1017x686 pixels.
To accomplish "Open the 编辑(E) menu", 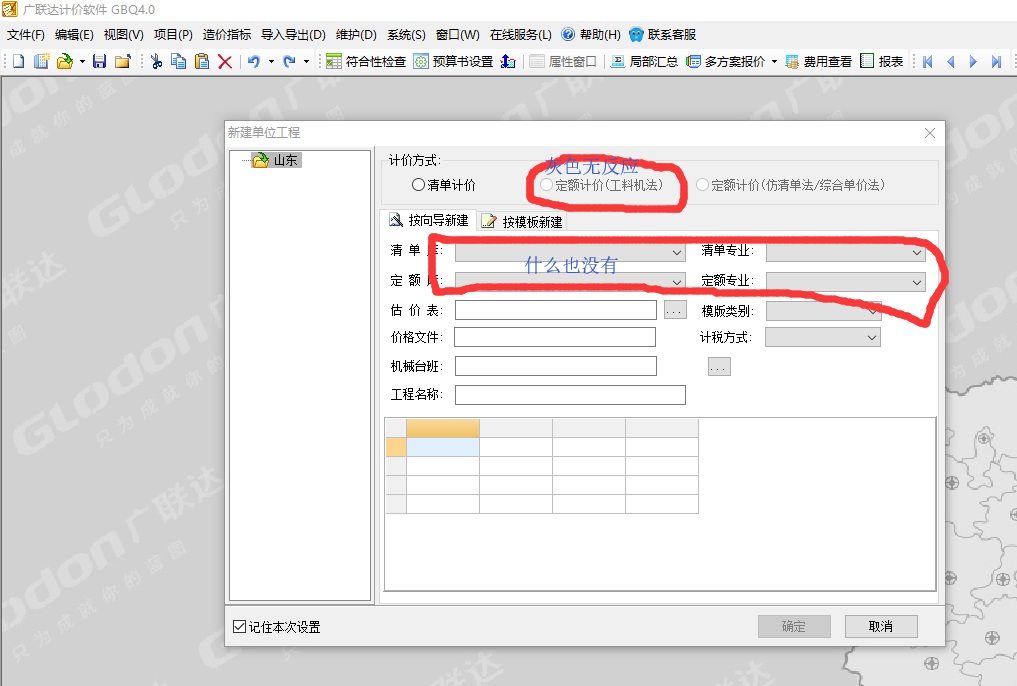I will 74,35.
